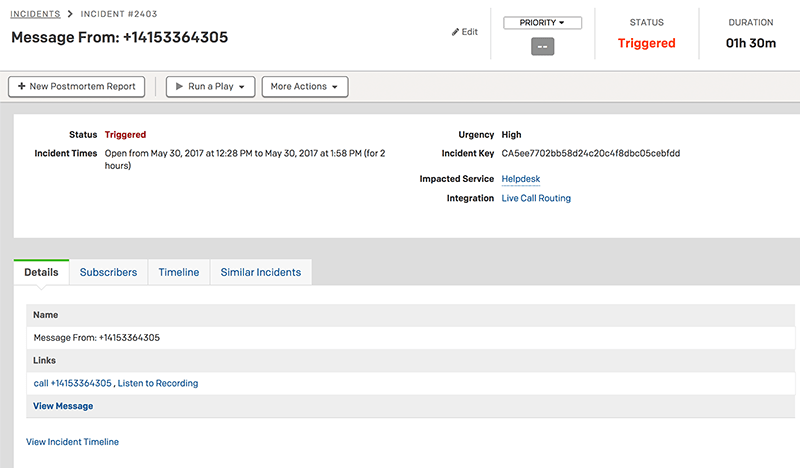Open the Timeline tab

pos(179,272)
